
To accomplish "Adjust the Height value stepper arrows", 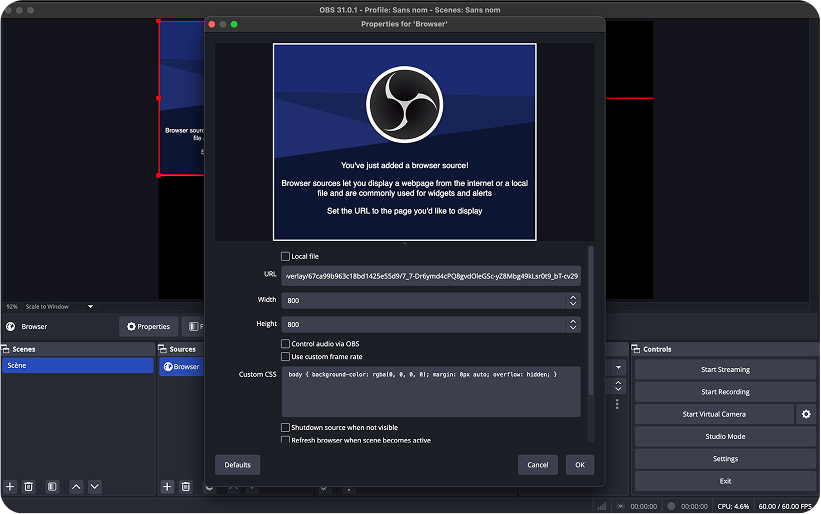I will pyautogui.click(x=573, y=324).
